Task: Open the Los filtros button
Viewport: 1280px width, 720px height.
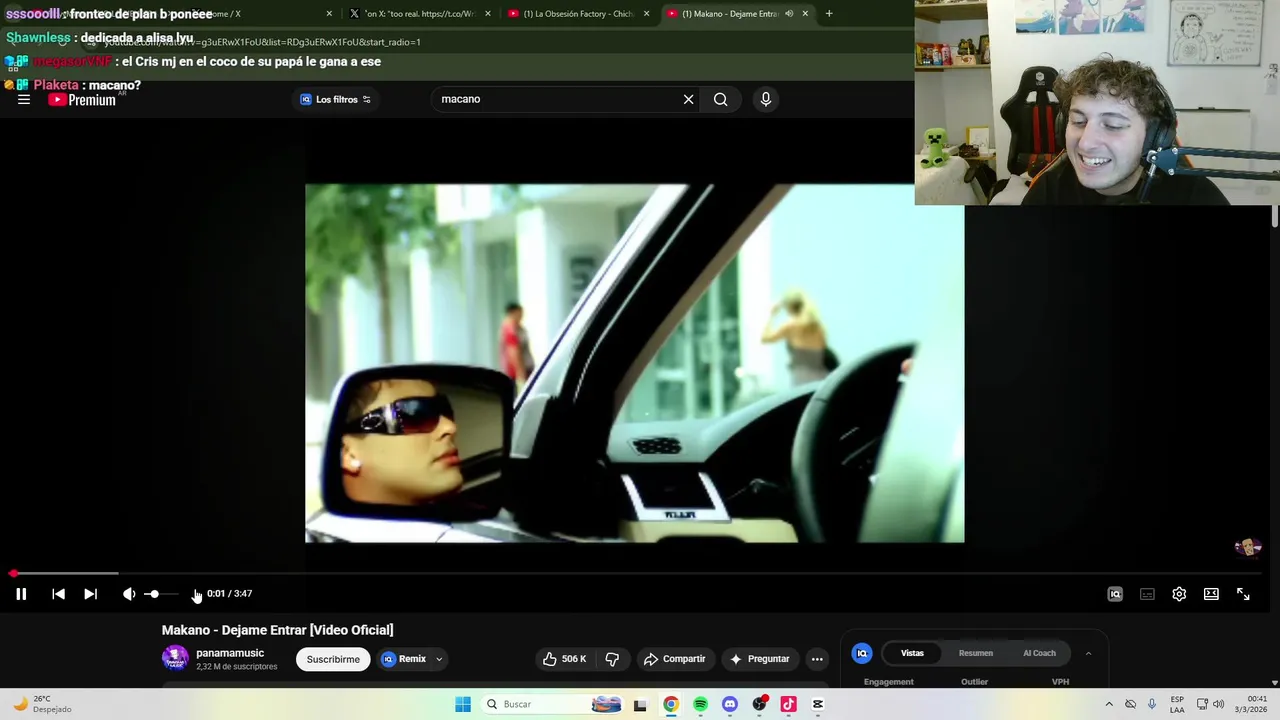Action: pyautogui.click(x=336, y=99)
